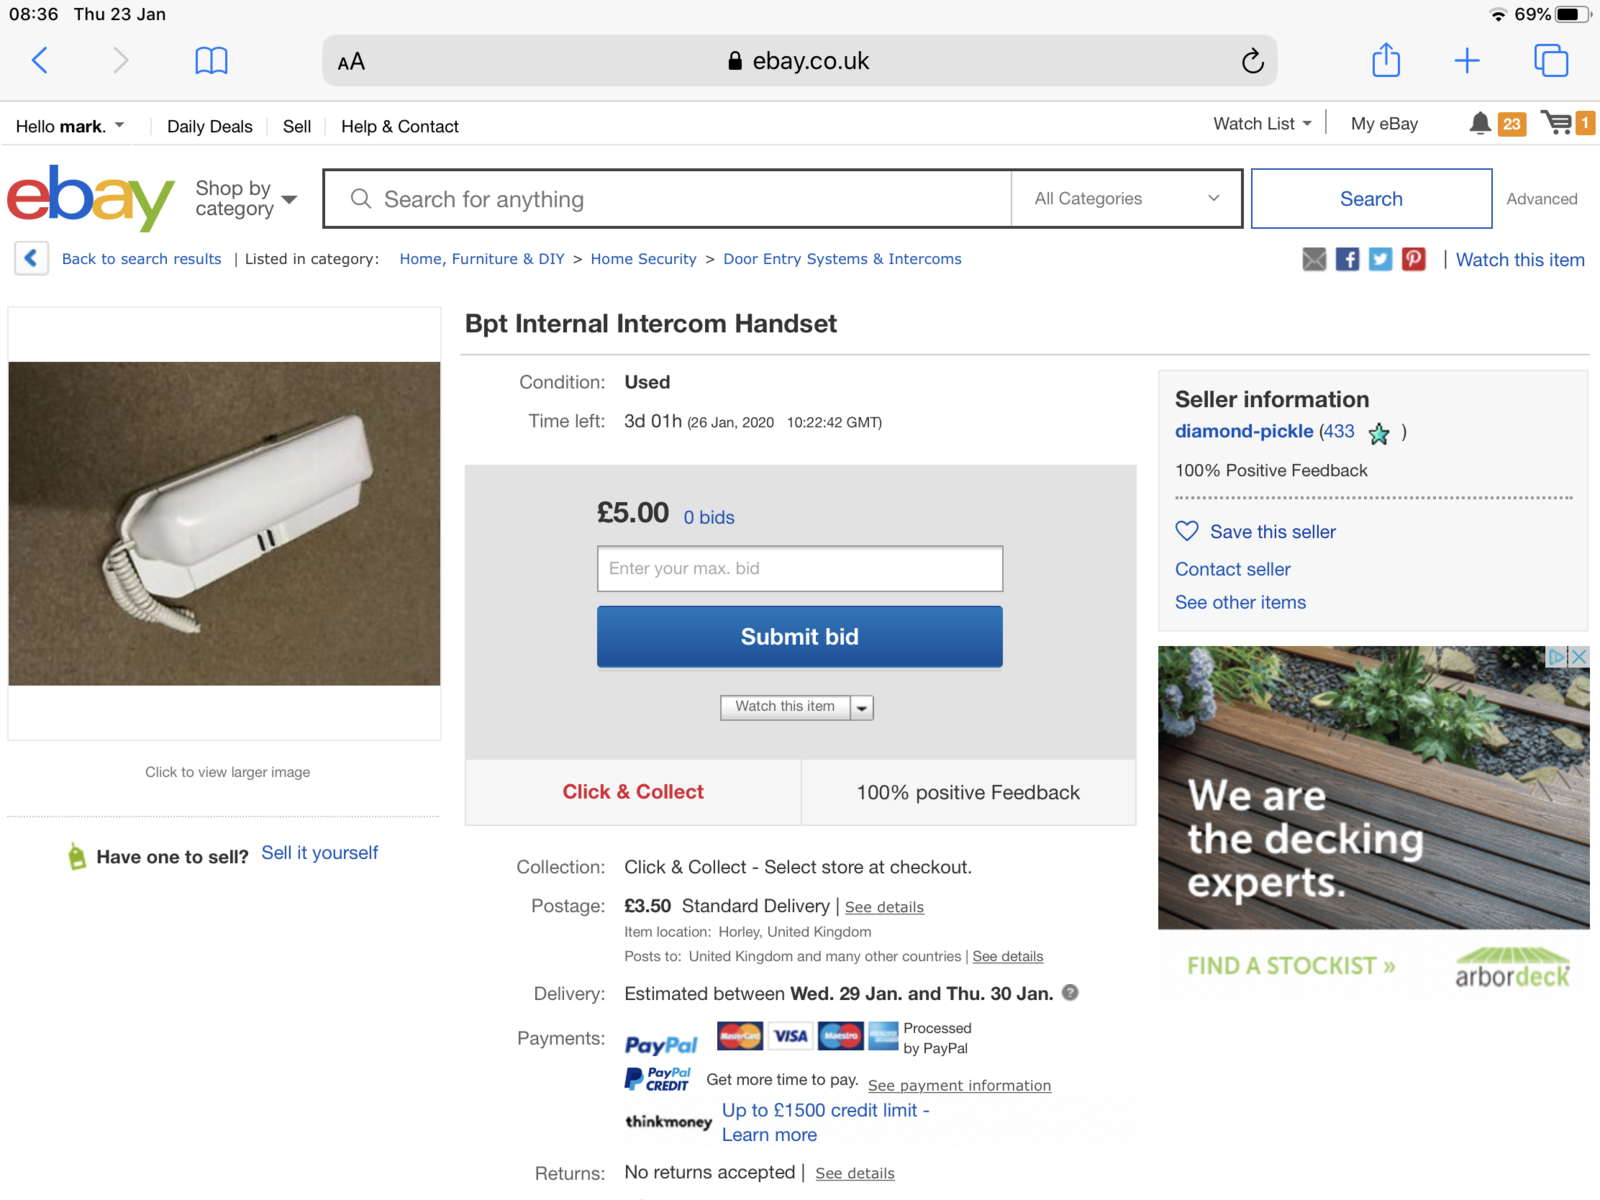The height and width of the screenshot is (1200, 1600).
Task: Open Safari bookmarks book icon
Action: point(211,61)
